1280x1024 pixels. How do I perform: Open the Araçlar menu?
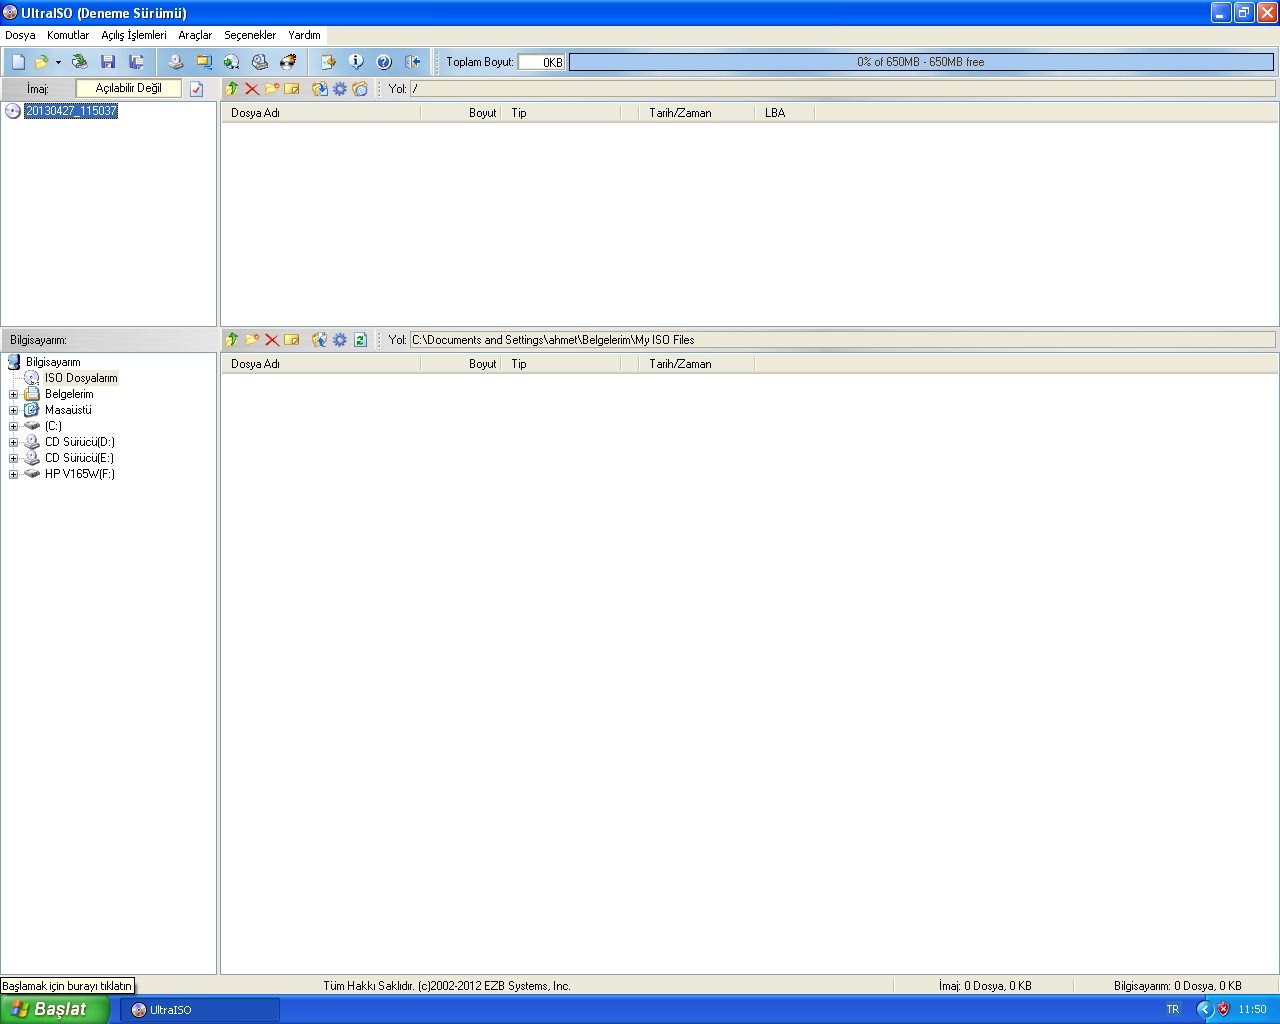click(x=195, y=35)
